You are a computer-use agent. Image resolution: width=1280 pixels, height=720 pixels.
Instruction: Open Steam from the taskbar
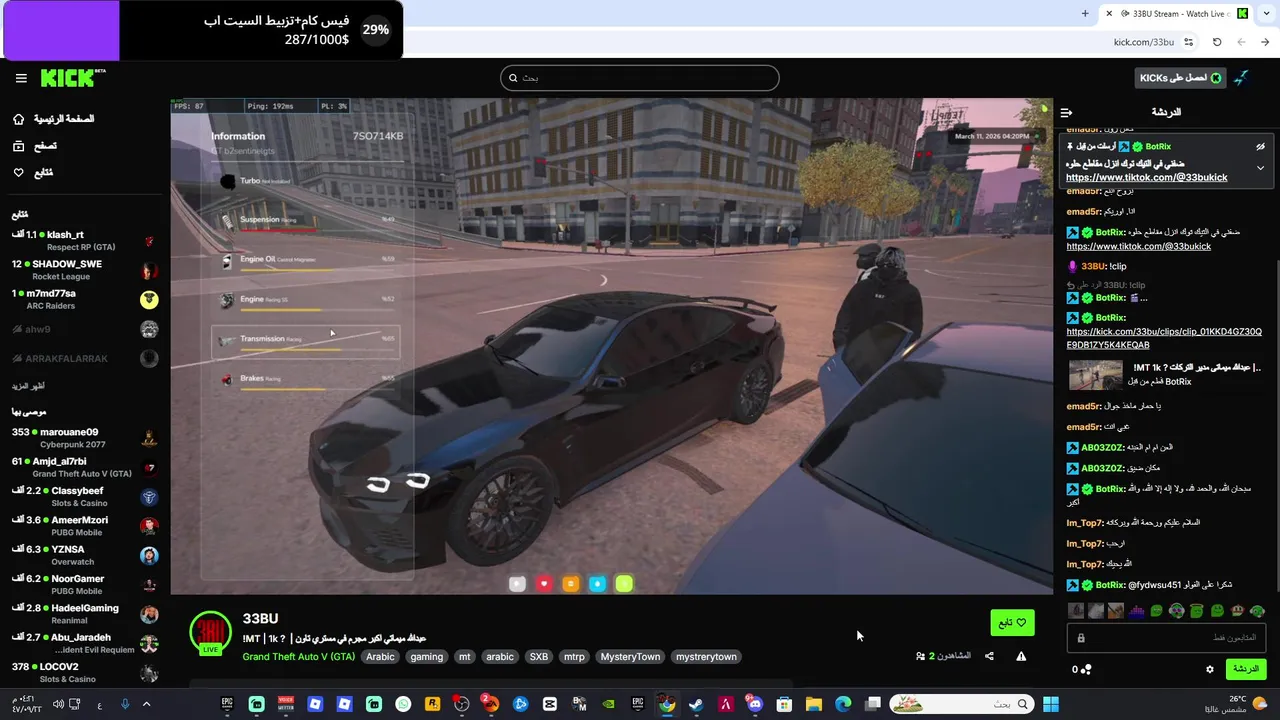click(696, 704)
